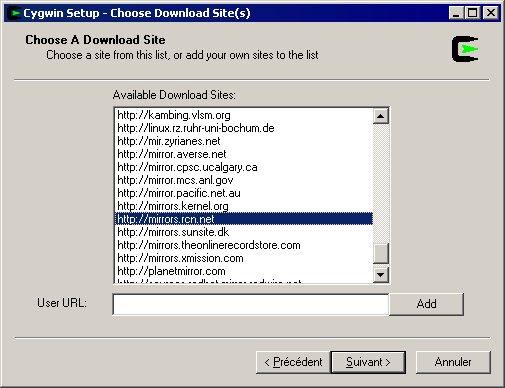Close the Cygwin Setup window
The height and width of the screenshot is (388, 505).
491,13
